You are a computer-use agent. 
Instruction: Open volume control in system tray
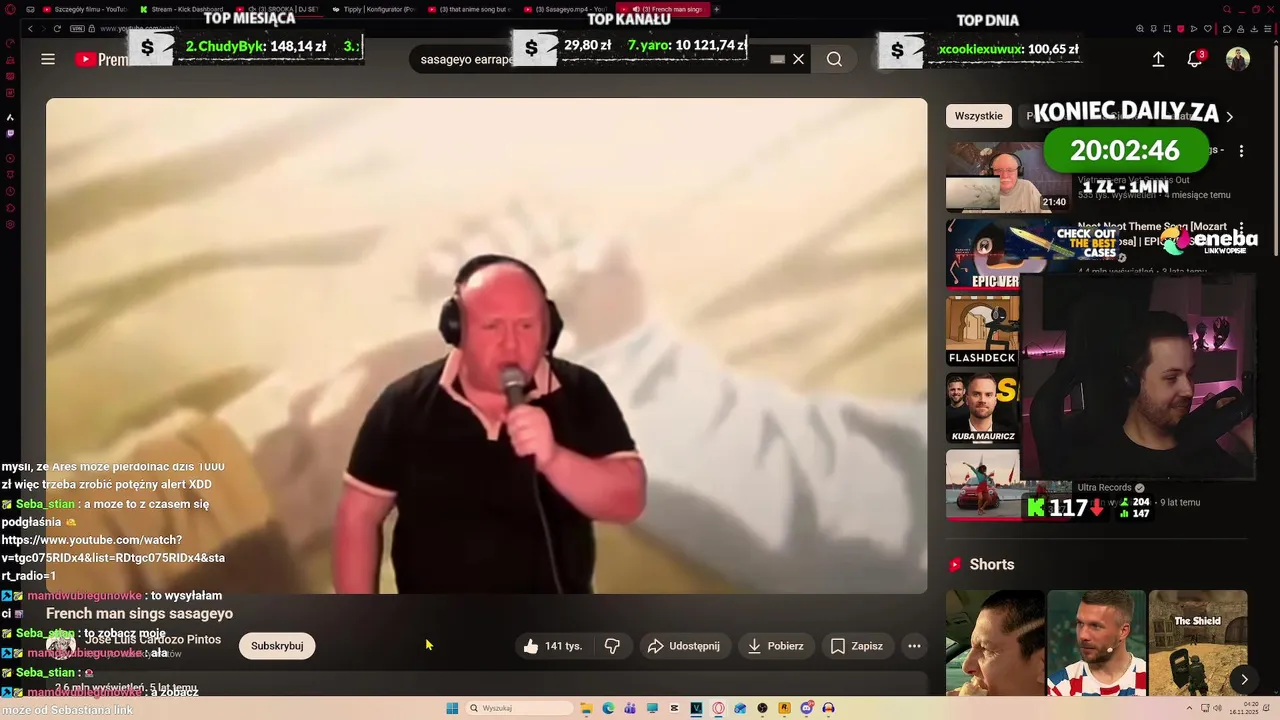coord(1219,708)
